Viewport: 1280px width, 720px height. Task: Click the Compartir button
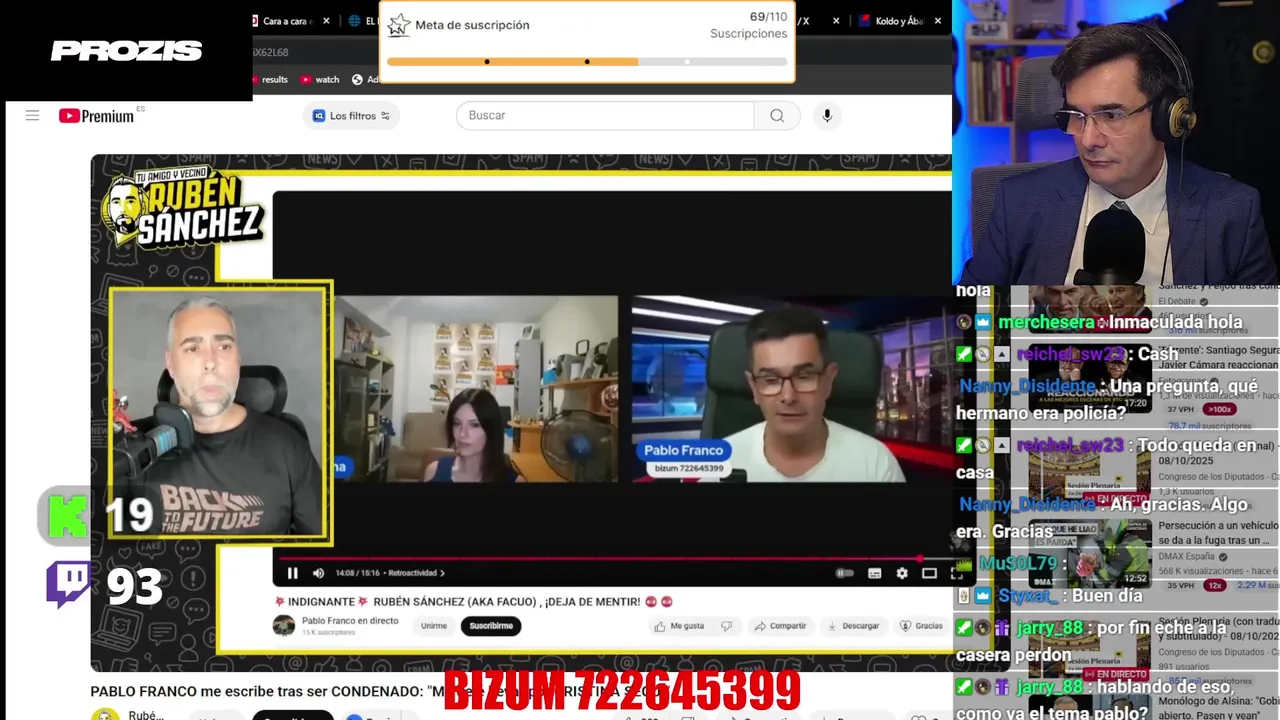(780, 626)
